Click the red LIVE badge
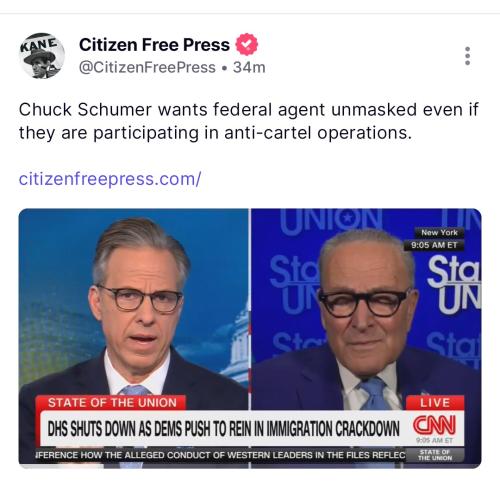Viewport: 500px width, 489px height. [435, 403]
